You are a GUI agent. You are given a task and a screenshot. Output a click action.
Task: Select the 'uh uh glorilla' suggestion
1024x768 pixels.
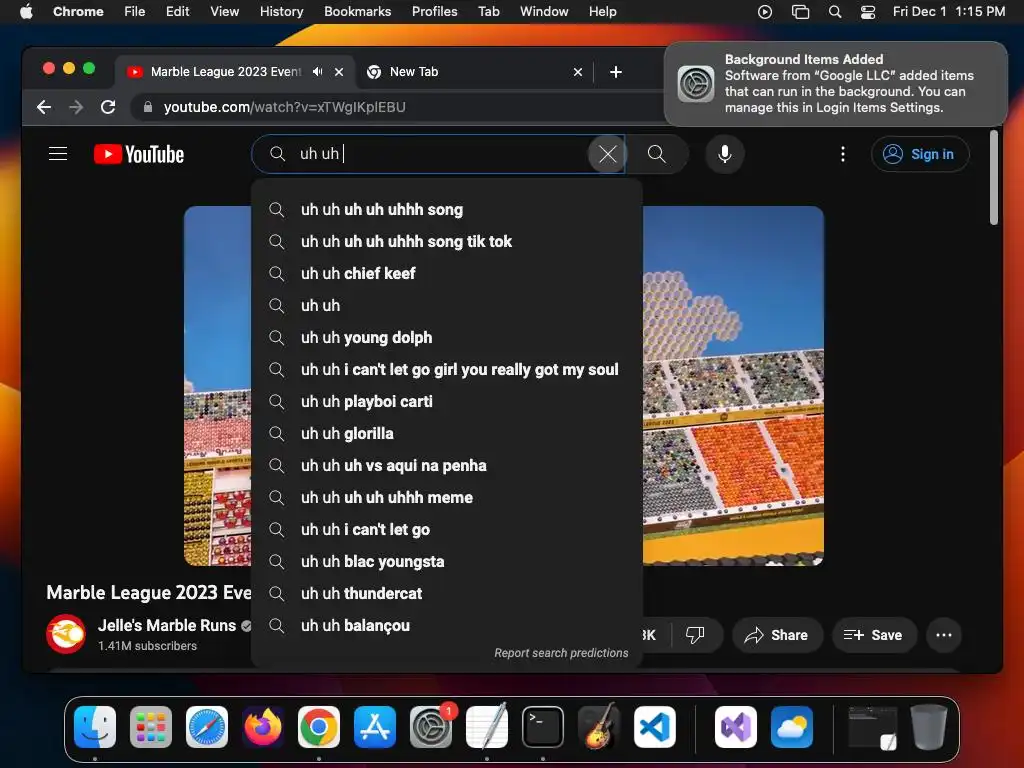[x=447, y=434]
